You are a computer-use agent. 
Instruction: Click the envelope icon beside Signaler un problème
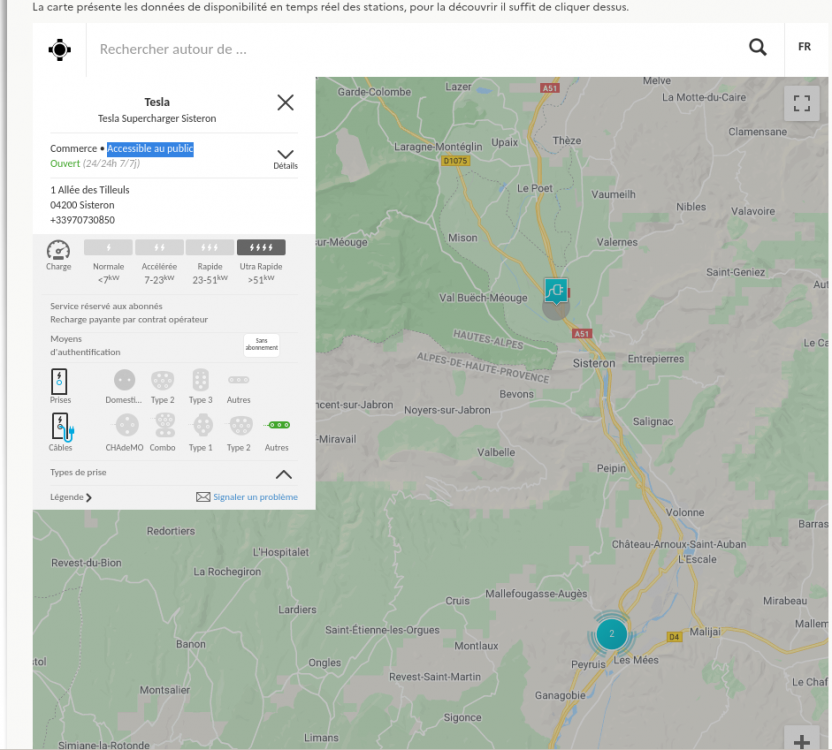coord(203,497)
